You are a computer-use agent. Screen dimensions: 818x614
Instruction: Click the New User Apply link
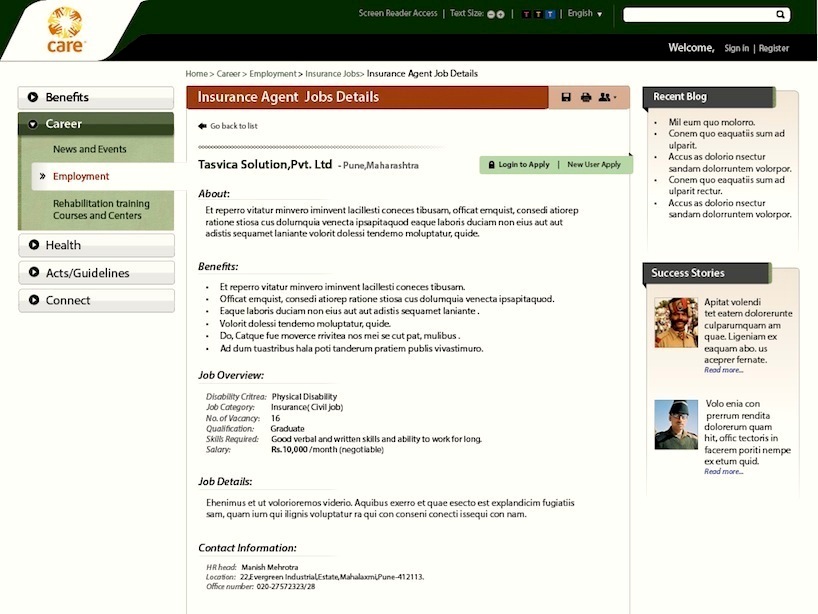point(594,164)
